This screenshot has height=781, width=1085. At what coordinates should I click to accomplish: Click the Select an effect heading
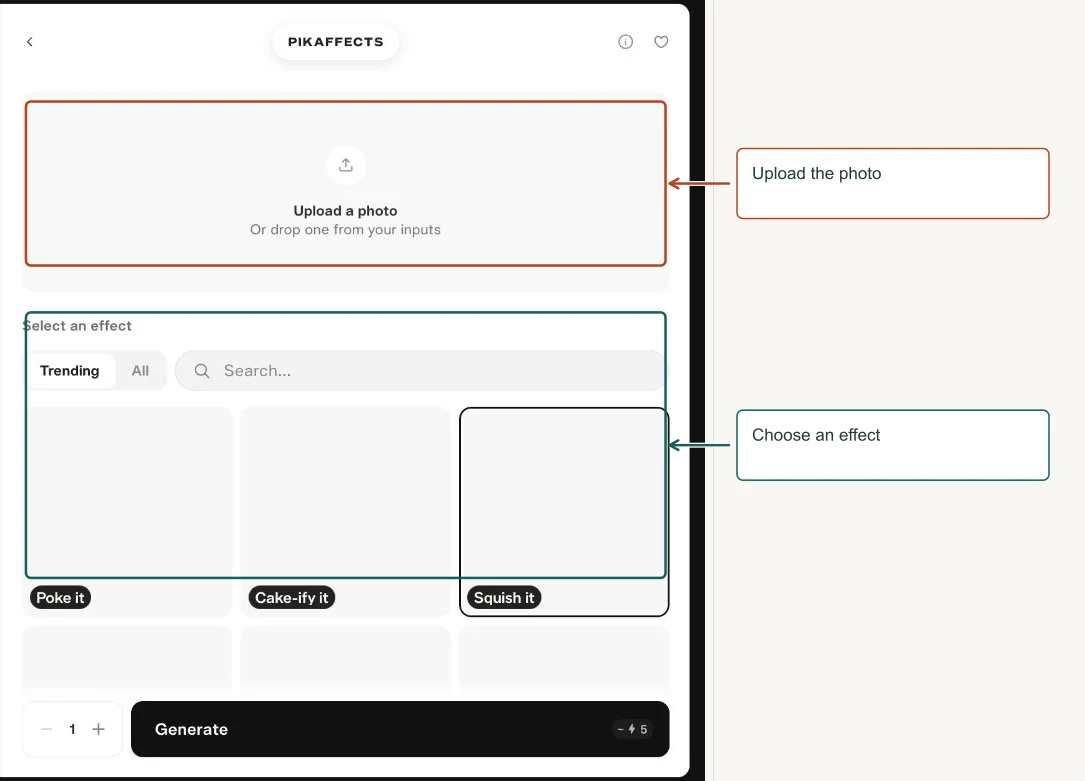tap(77, 326)
